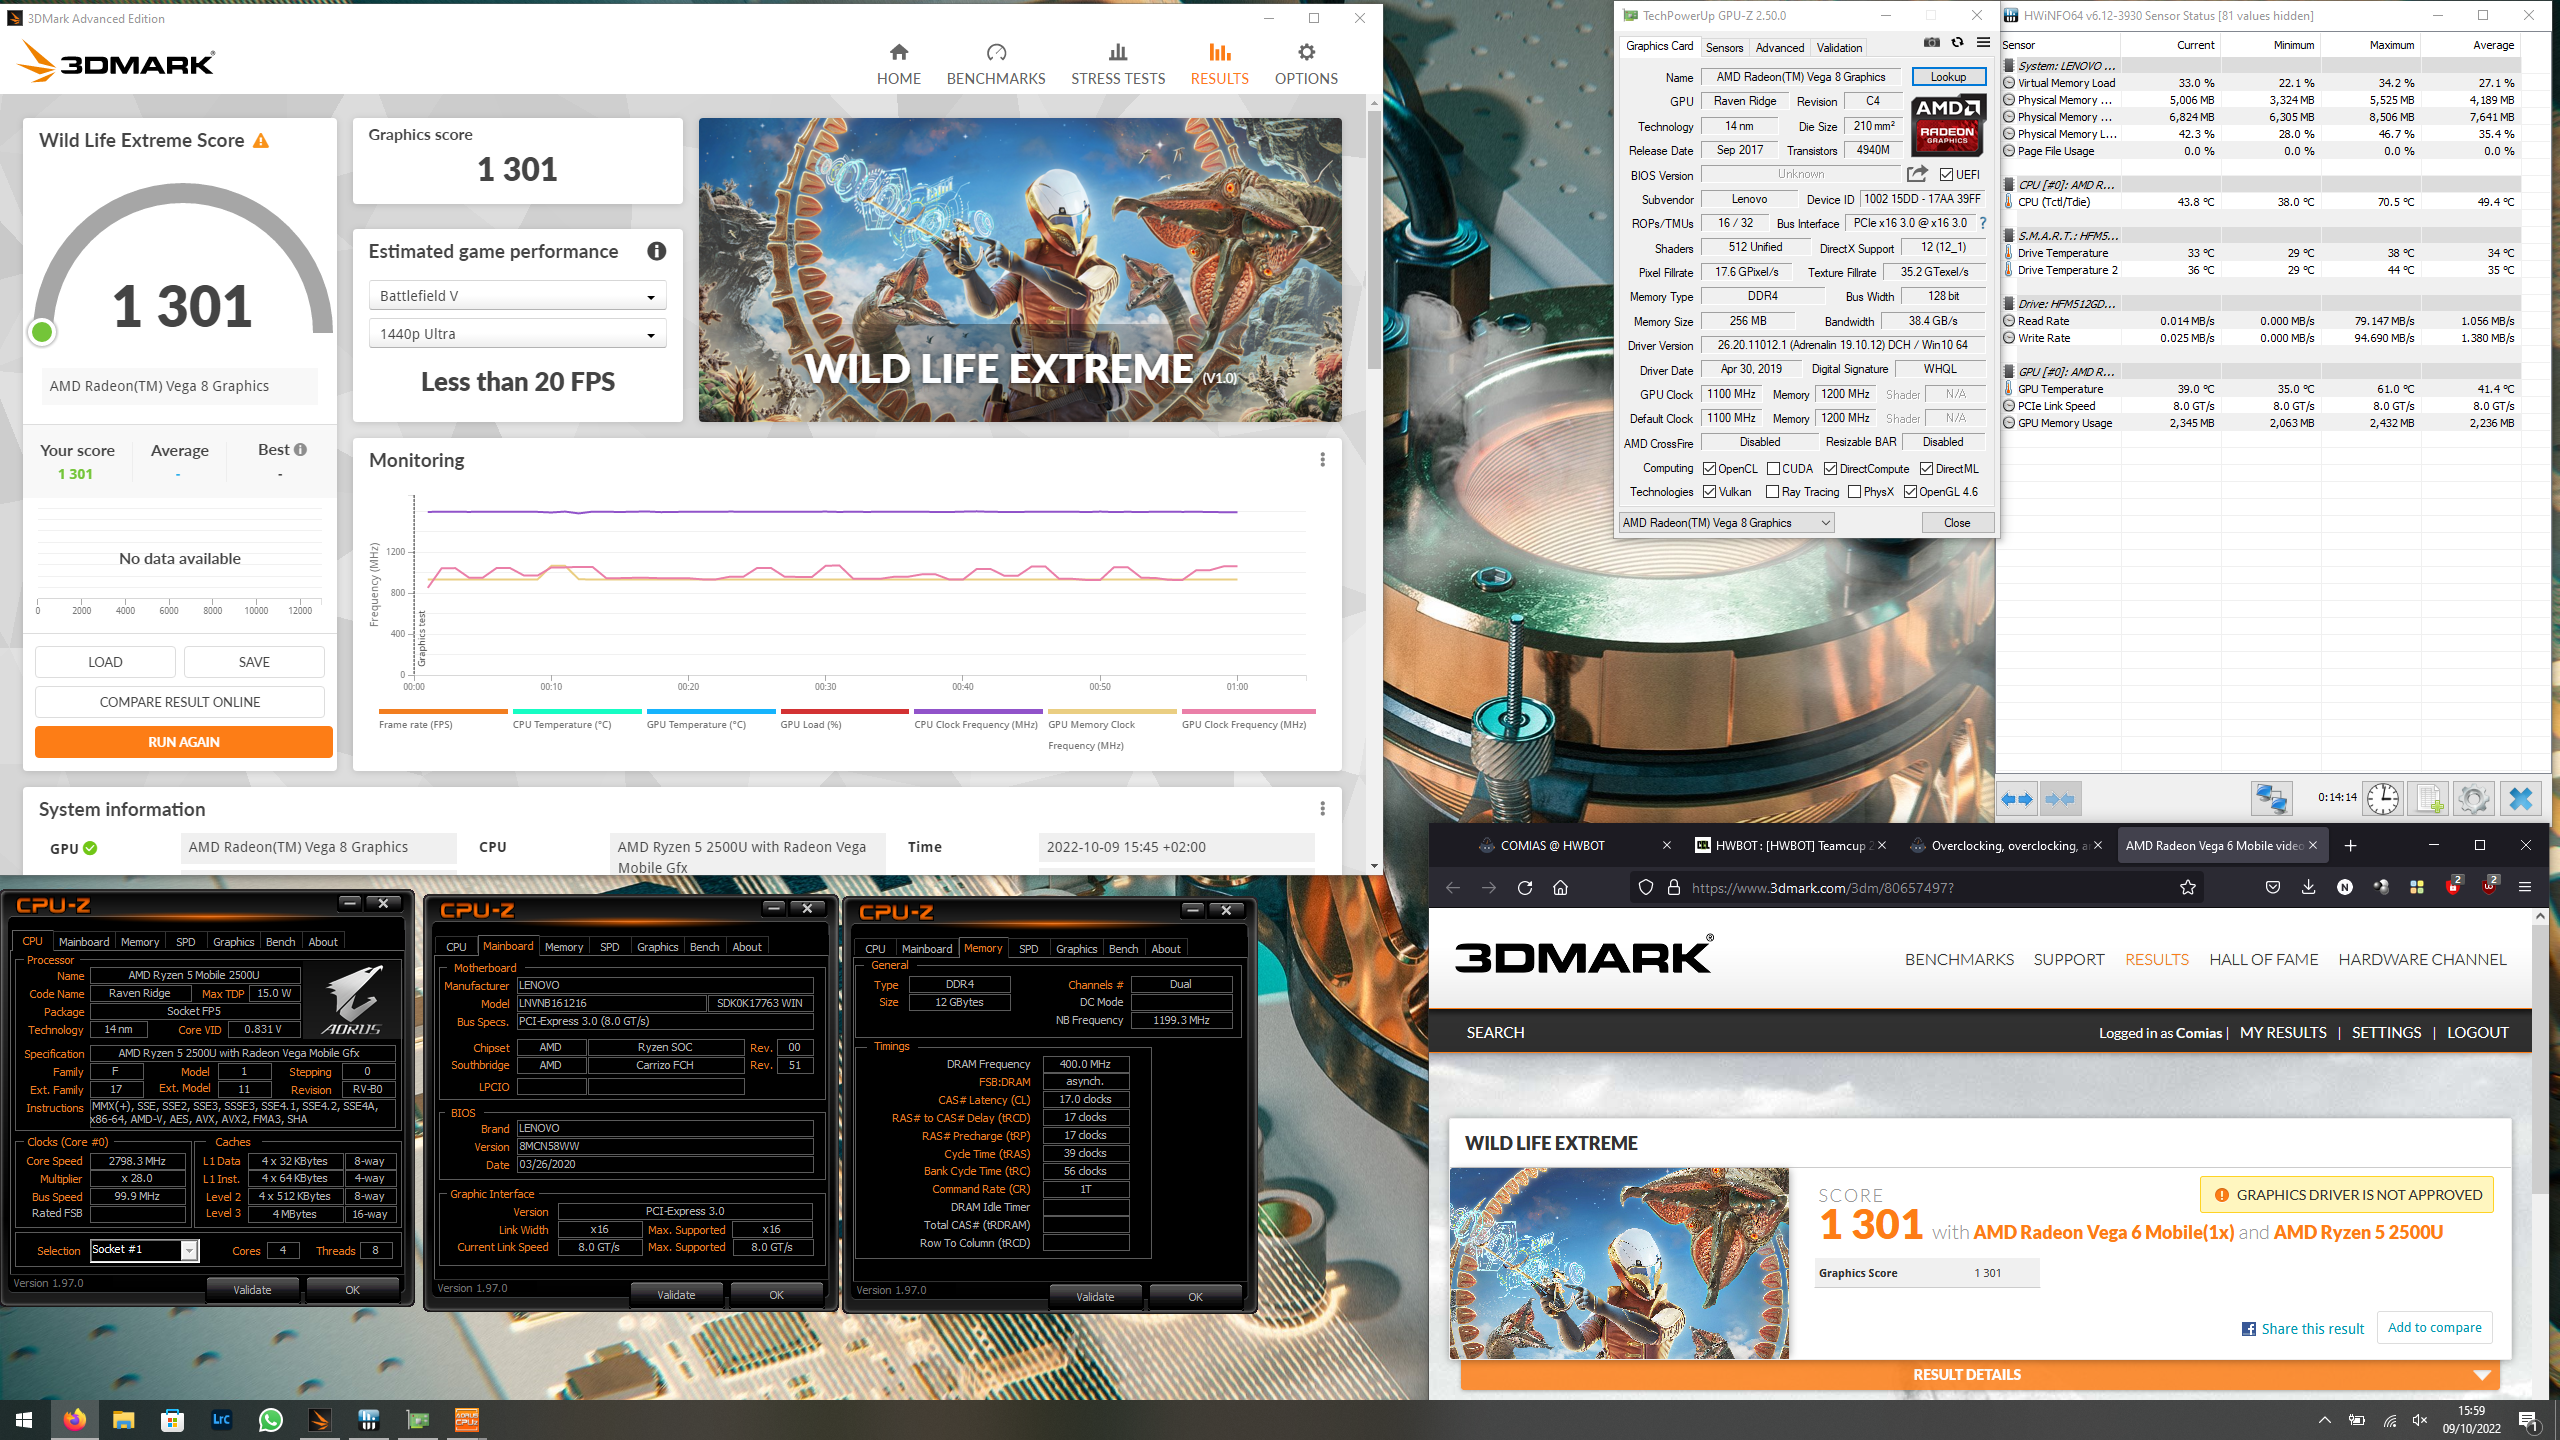Screen dimensions: 2560x1440
Task: Click SAVE button in 3DMark
Action: (254, 662)
